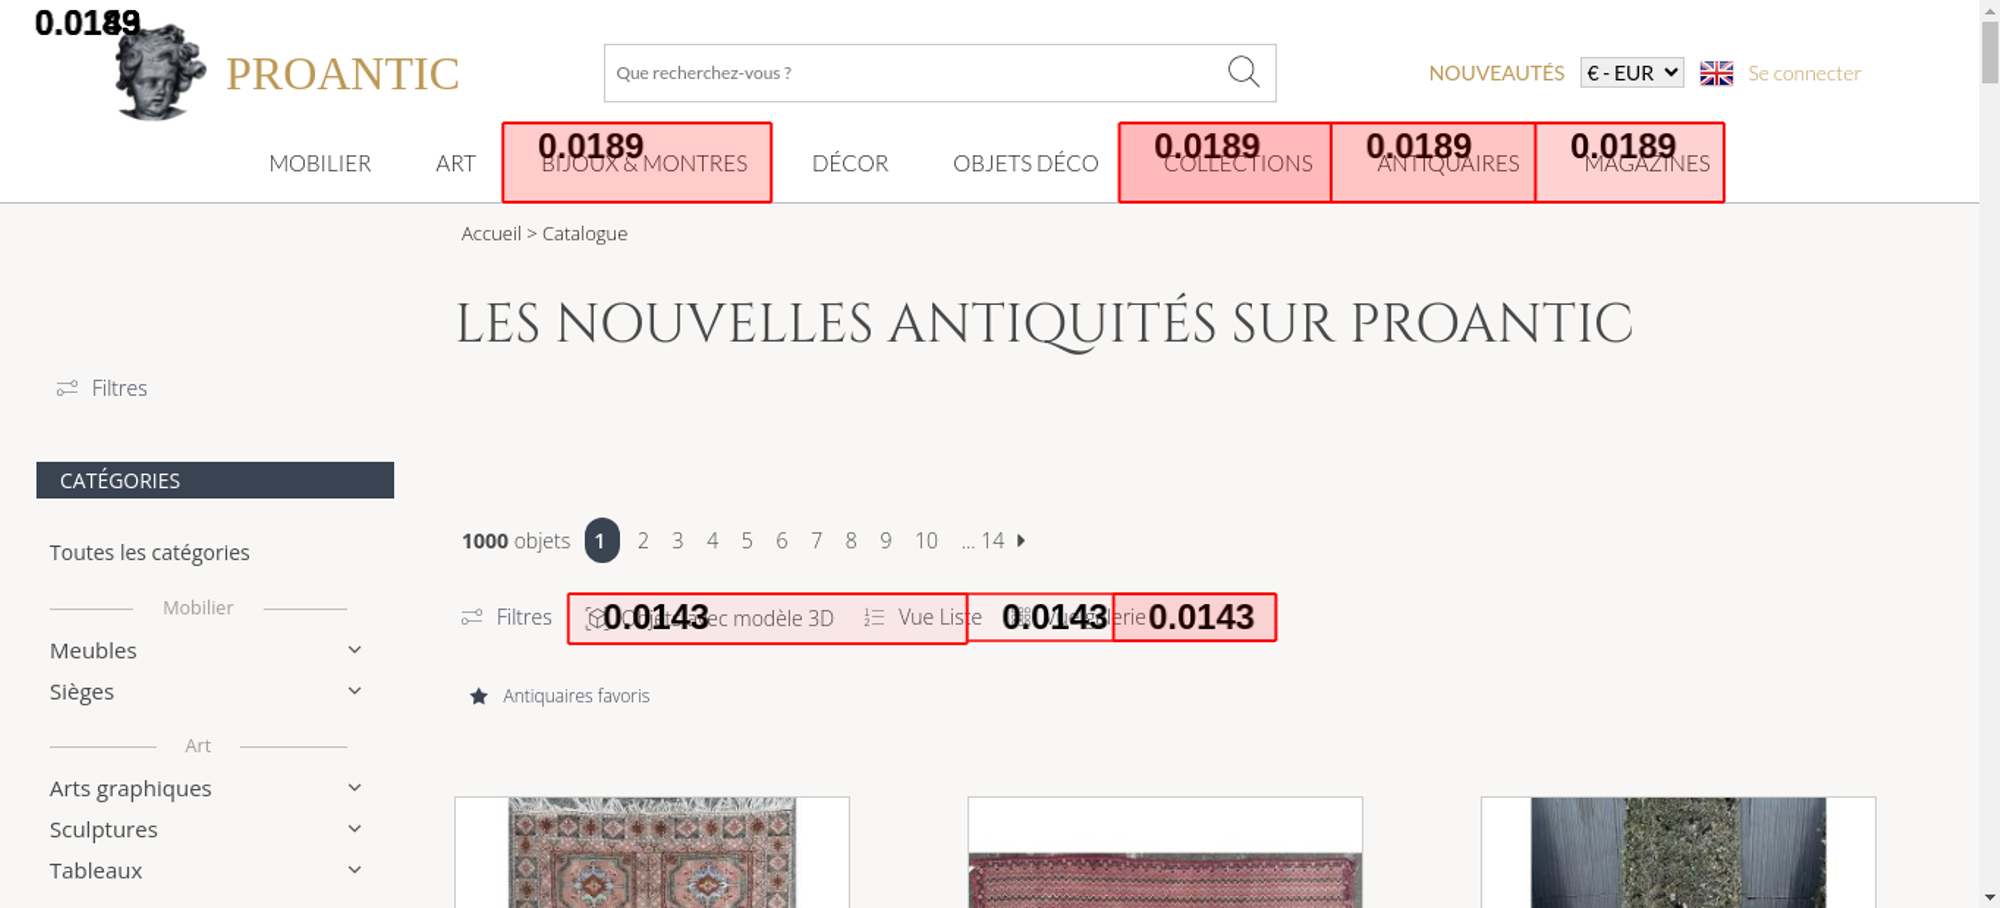Click the Vue Liste list icon
2000x908 pixels.
tap(874, 618)
